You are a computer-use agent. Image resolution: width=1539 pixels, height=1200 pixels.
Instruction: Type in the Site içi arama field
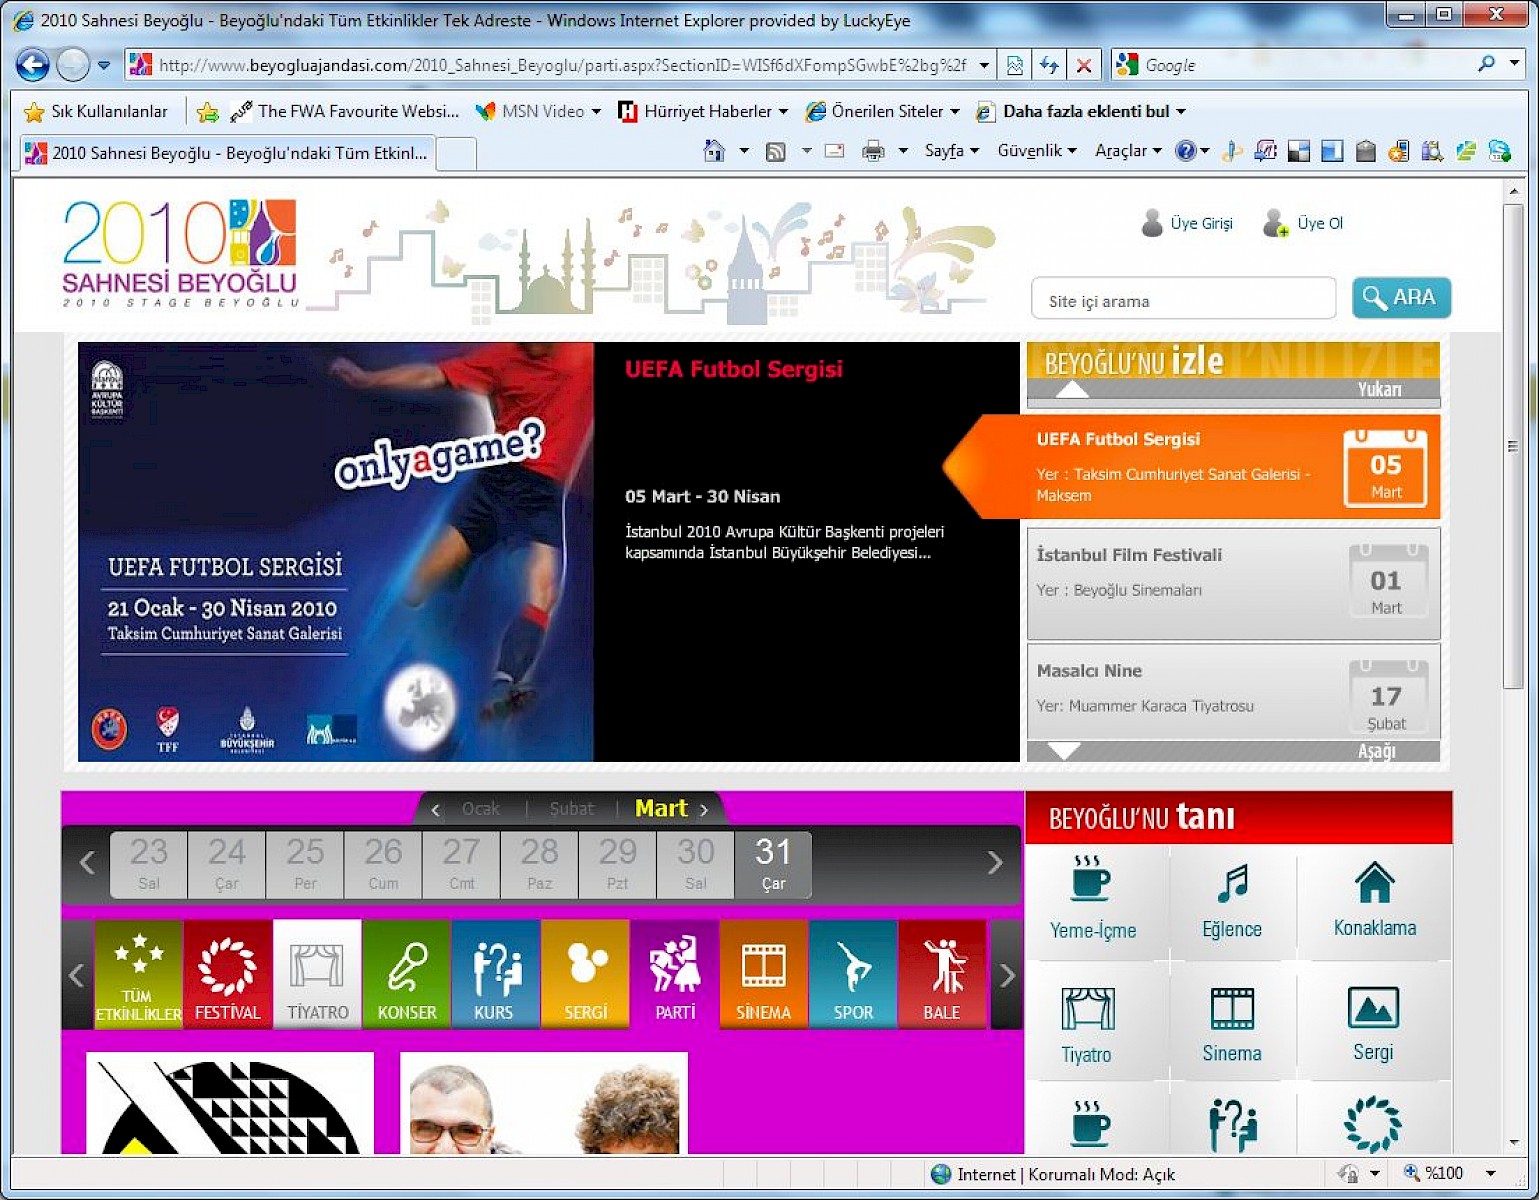click(1182, 301)
